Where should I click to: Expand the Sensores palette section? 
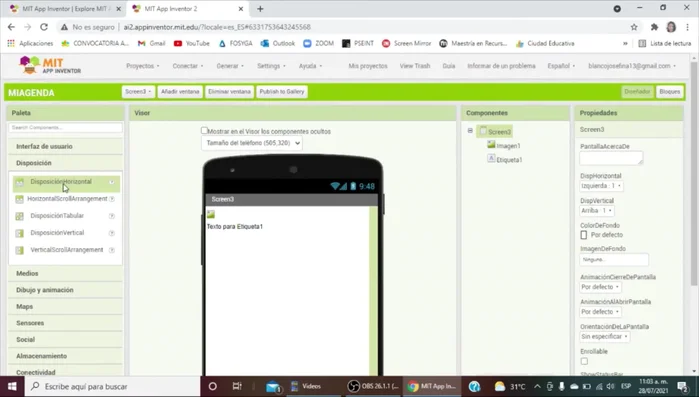click(x=65, y=323)
